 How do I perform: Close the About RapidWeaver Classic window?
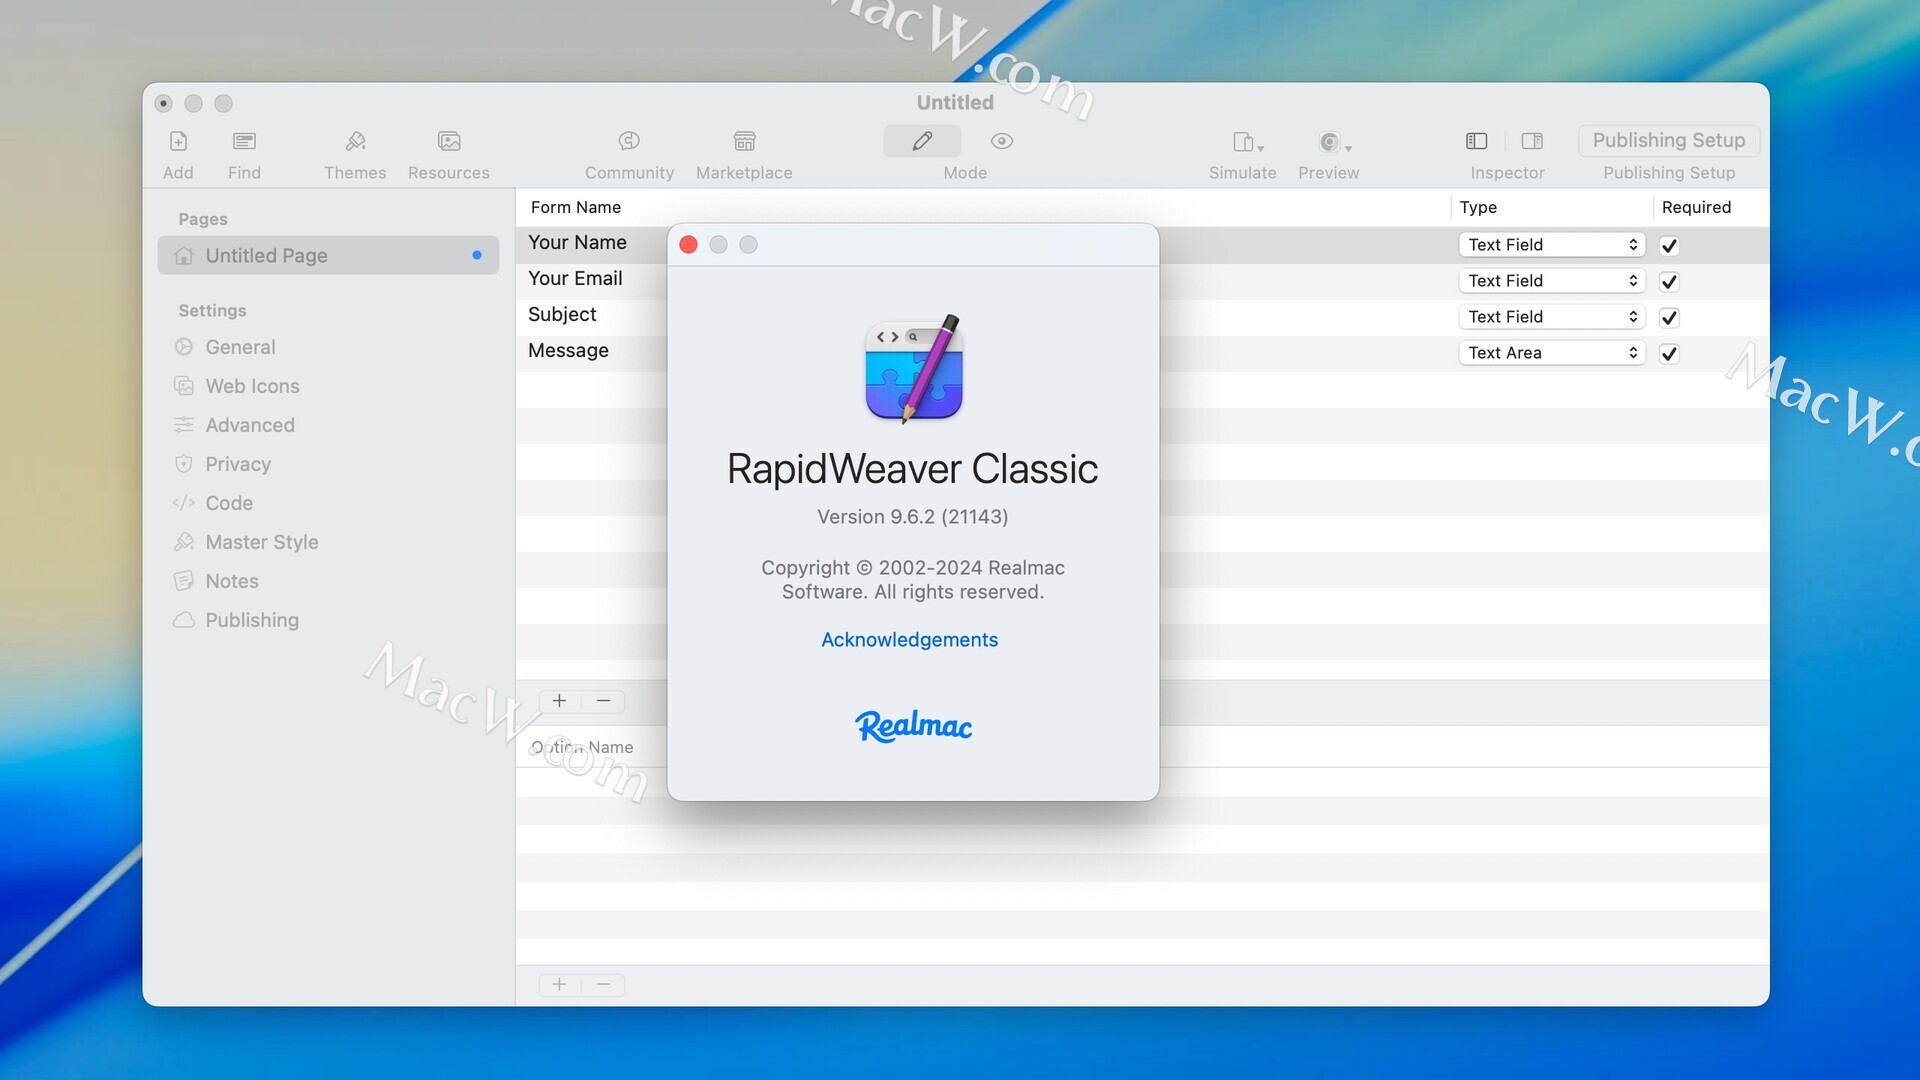click(x=688, y=245)
